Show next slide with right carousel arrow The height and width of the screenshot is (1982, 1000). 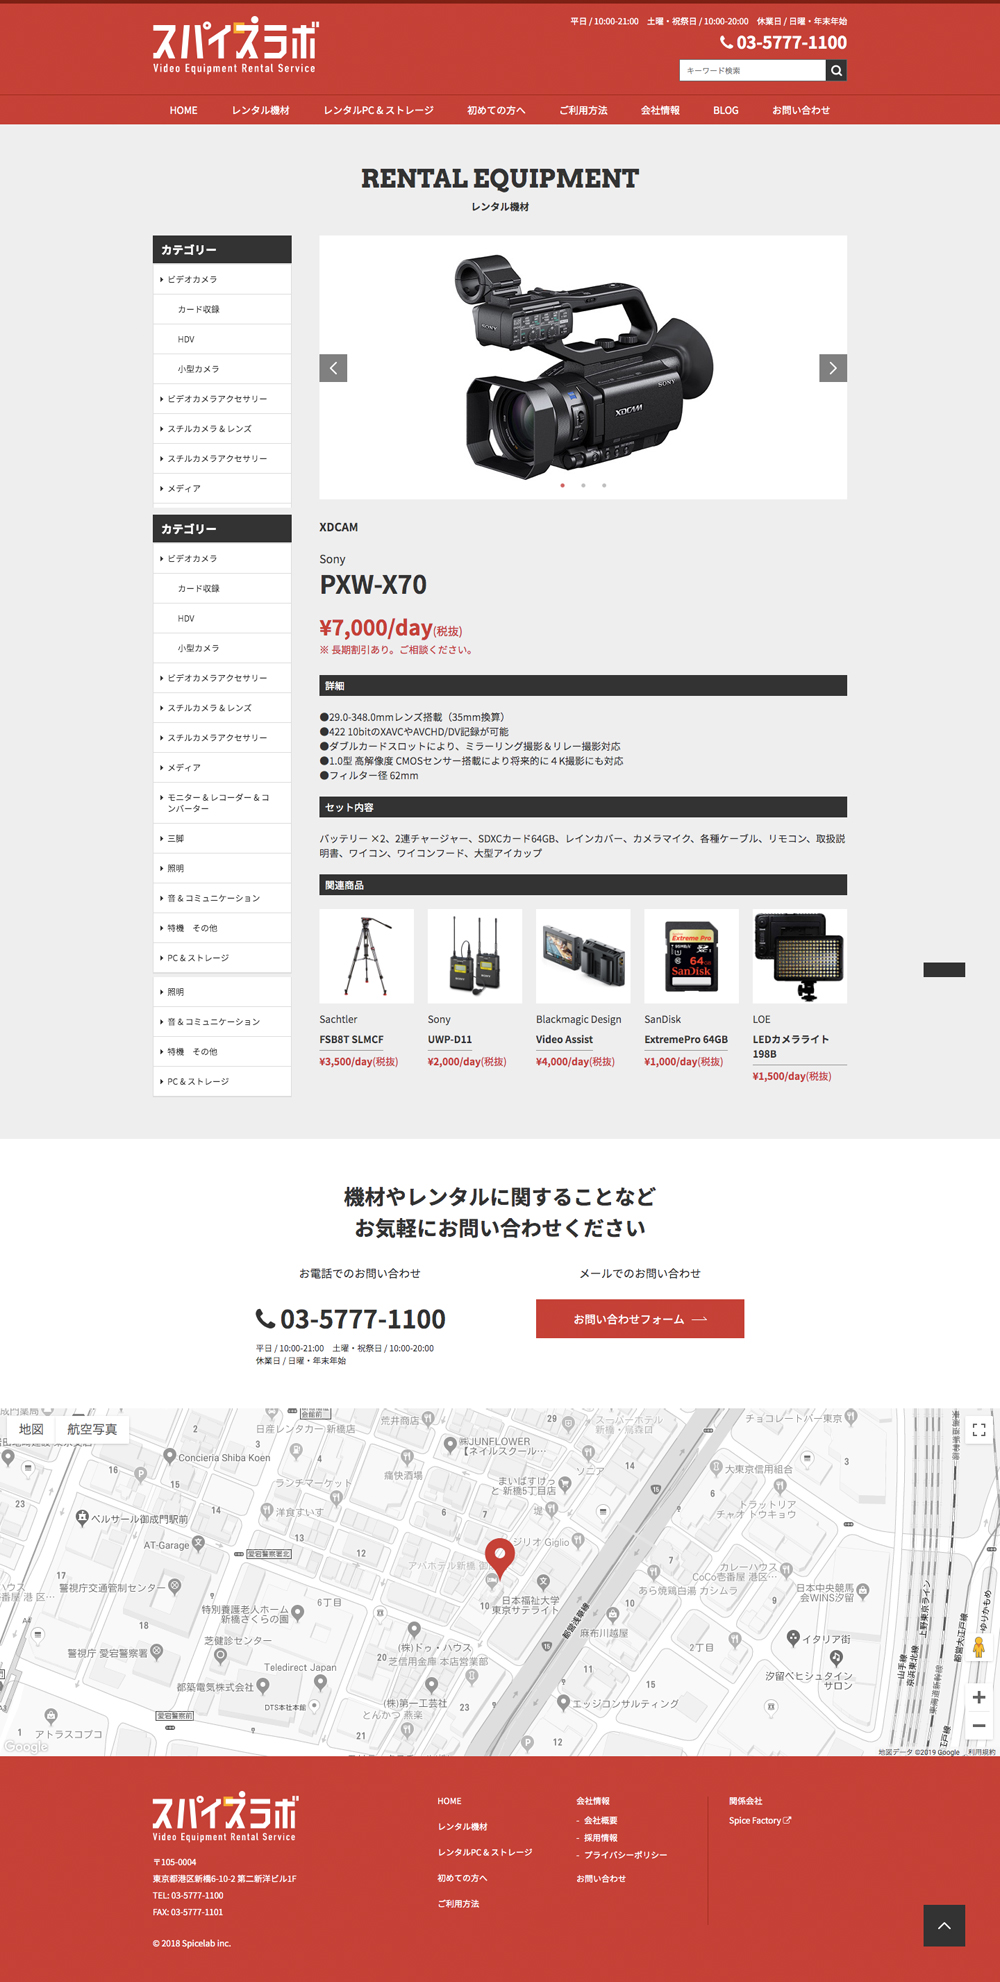click(x=833, y=368)
